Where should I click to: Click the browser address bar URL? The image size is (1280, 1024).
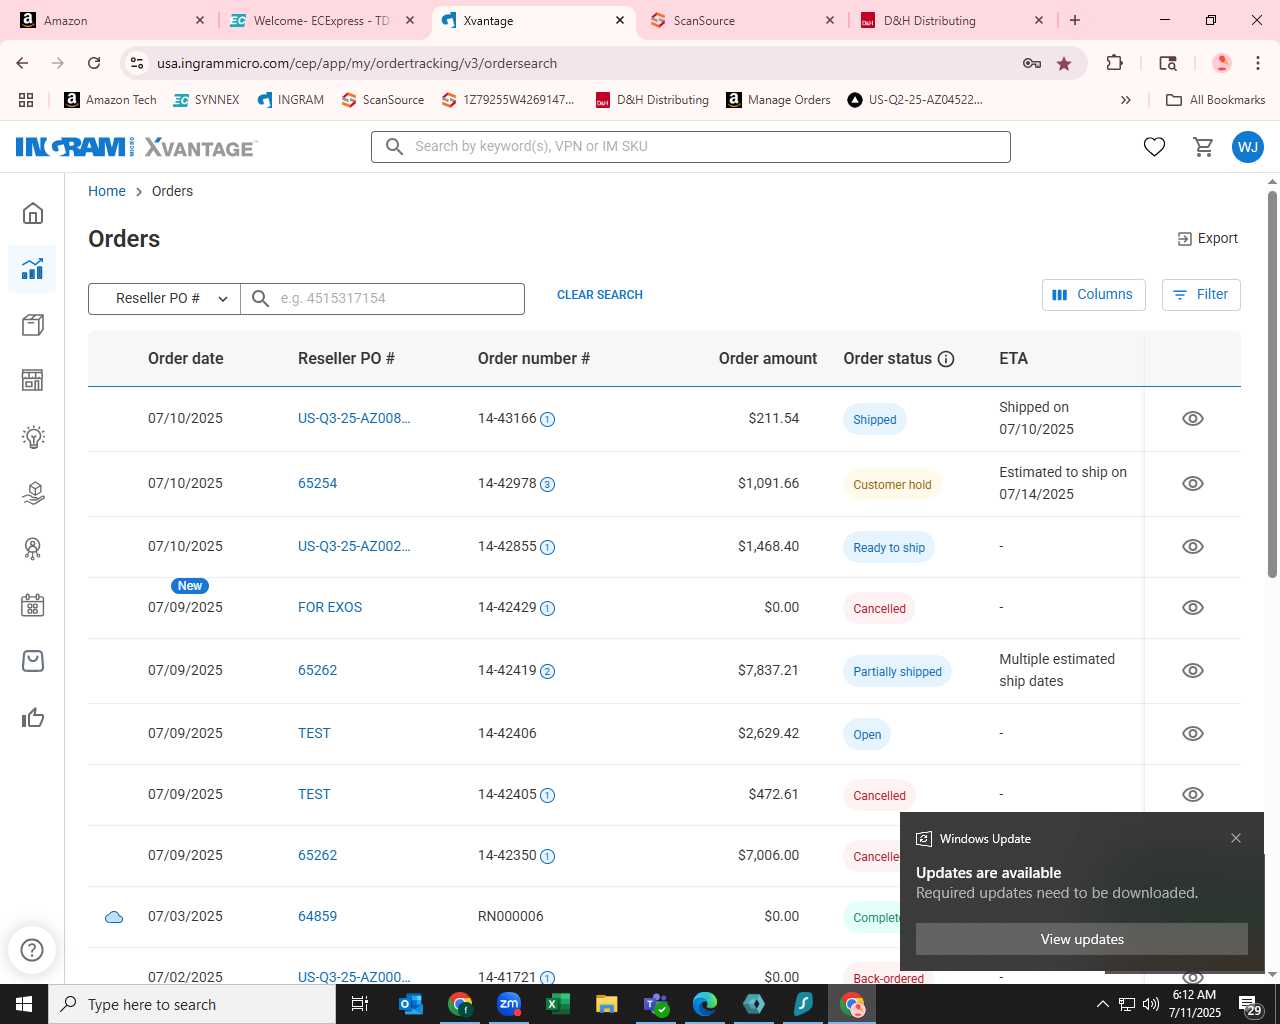tap(357, 63)
